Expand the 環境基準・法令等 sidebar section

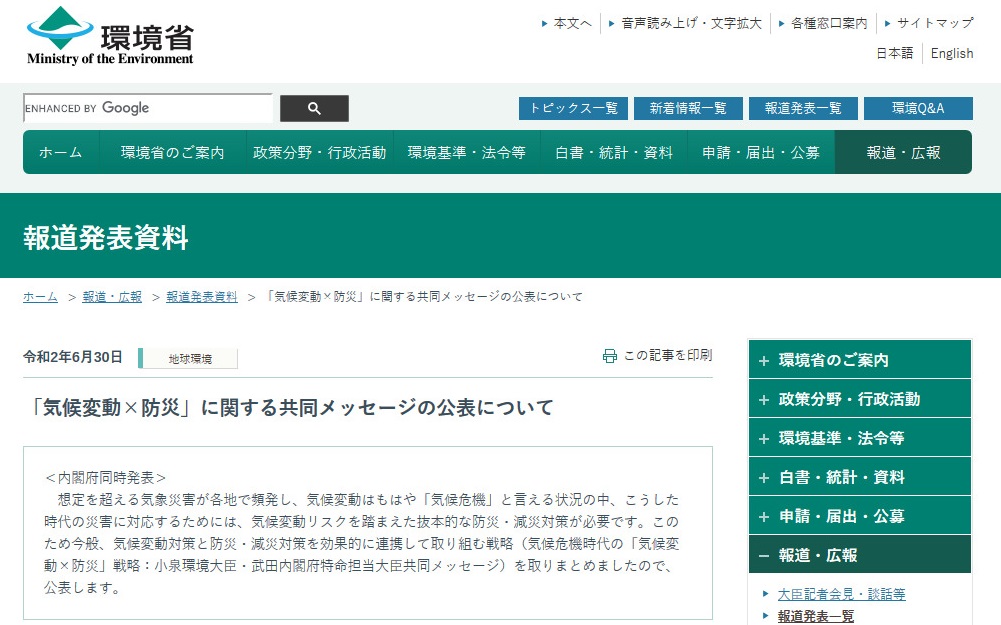[x=859, y=438]
